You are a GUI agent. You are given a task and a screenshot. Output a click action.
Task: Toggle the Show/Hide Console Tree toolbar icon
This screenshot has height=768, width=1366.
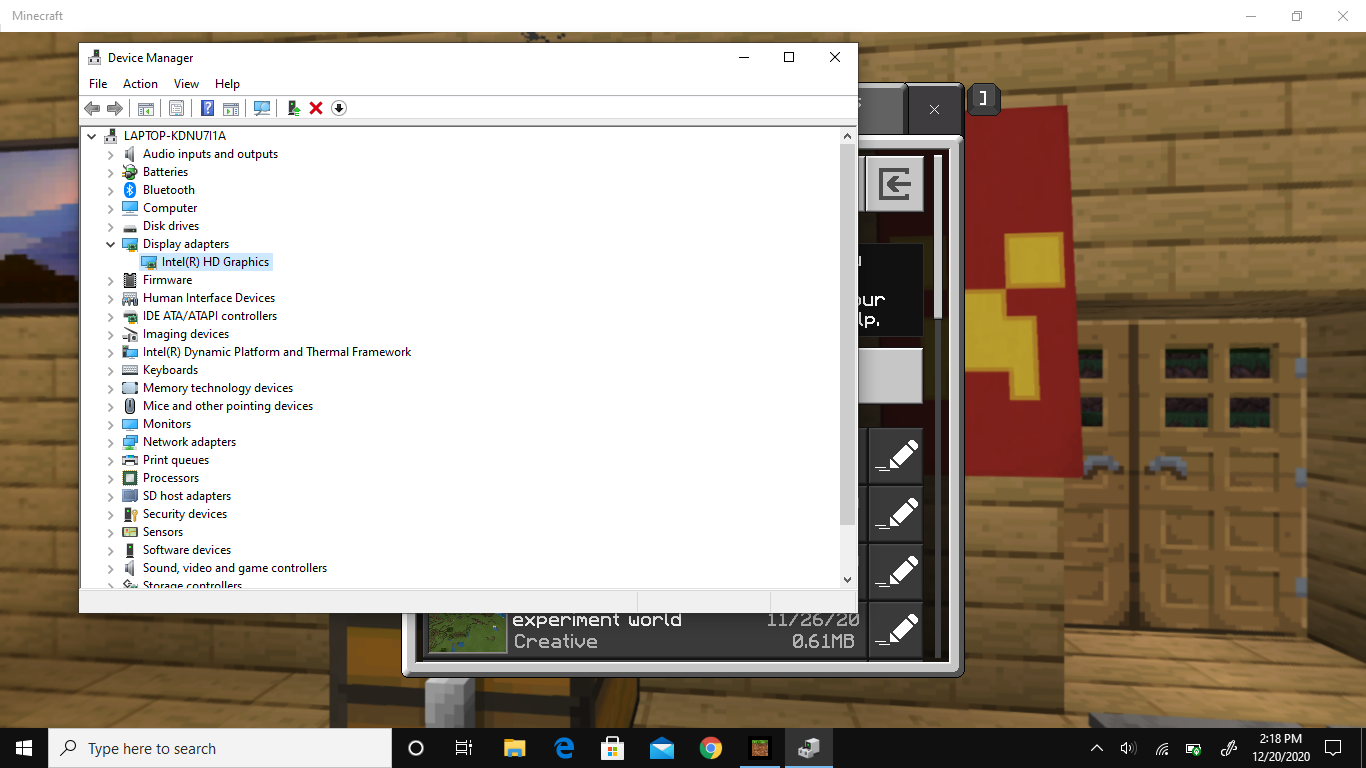[x=146, y=108]
